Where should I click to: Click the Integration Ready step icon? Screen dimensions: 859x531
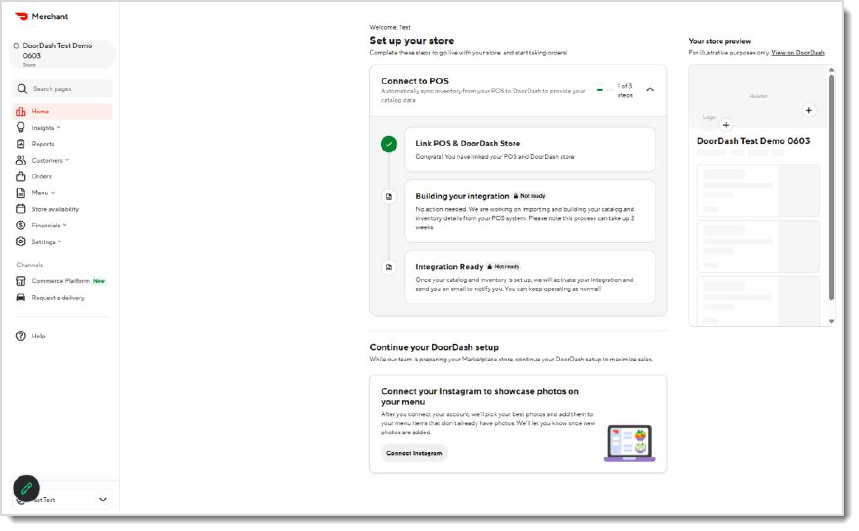tap(389, 267)
